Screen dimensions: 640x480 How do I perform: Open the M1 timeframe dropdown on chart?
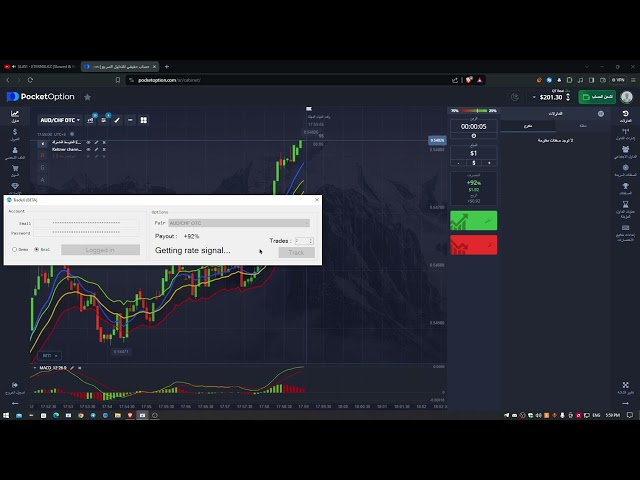point(49,356)
